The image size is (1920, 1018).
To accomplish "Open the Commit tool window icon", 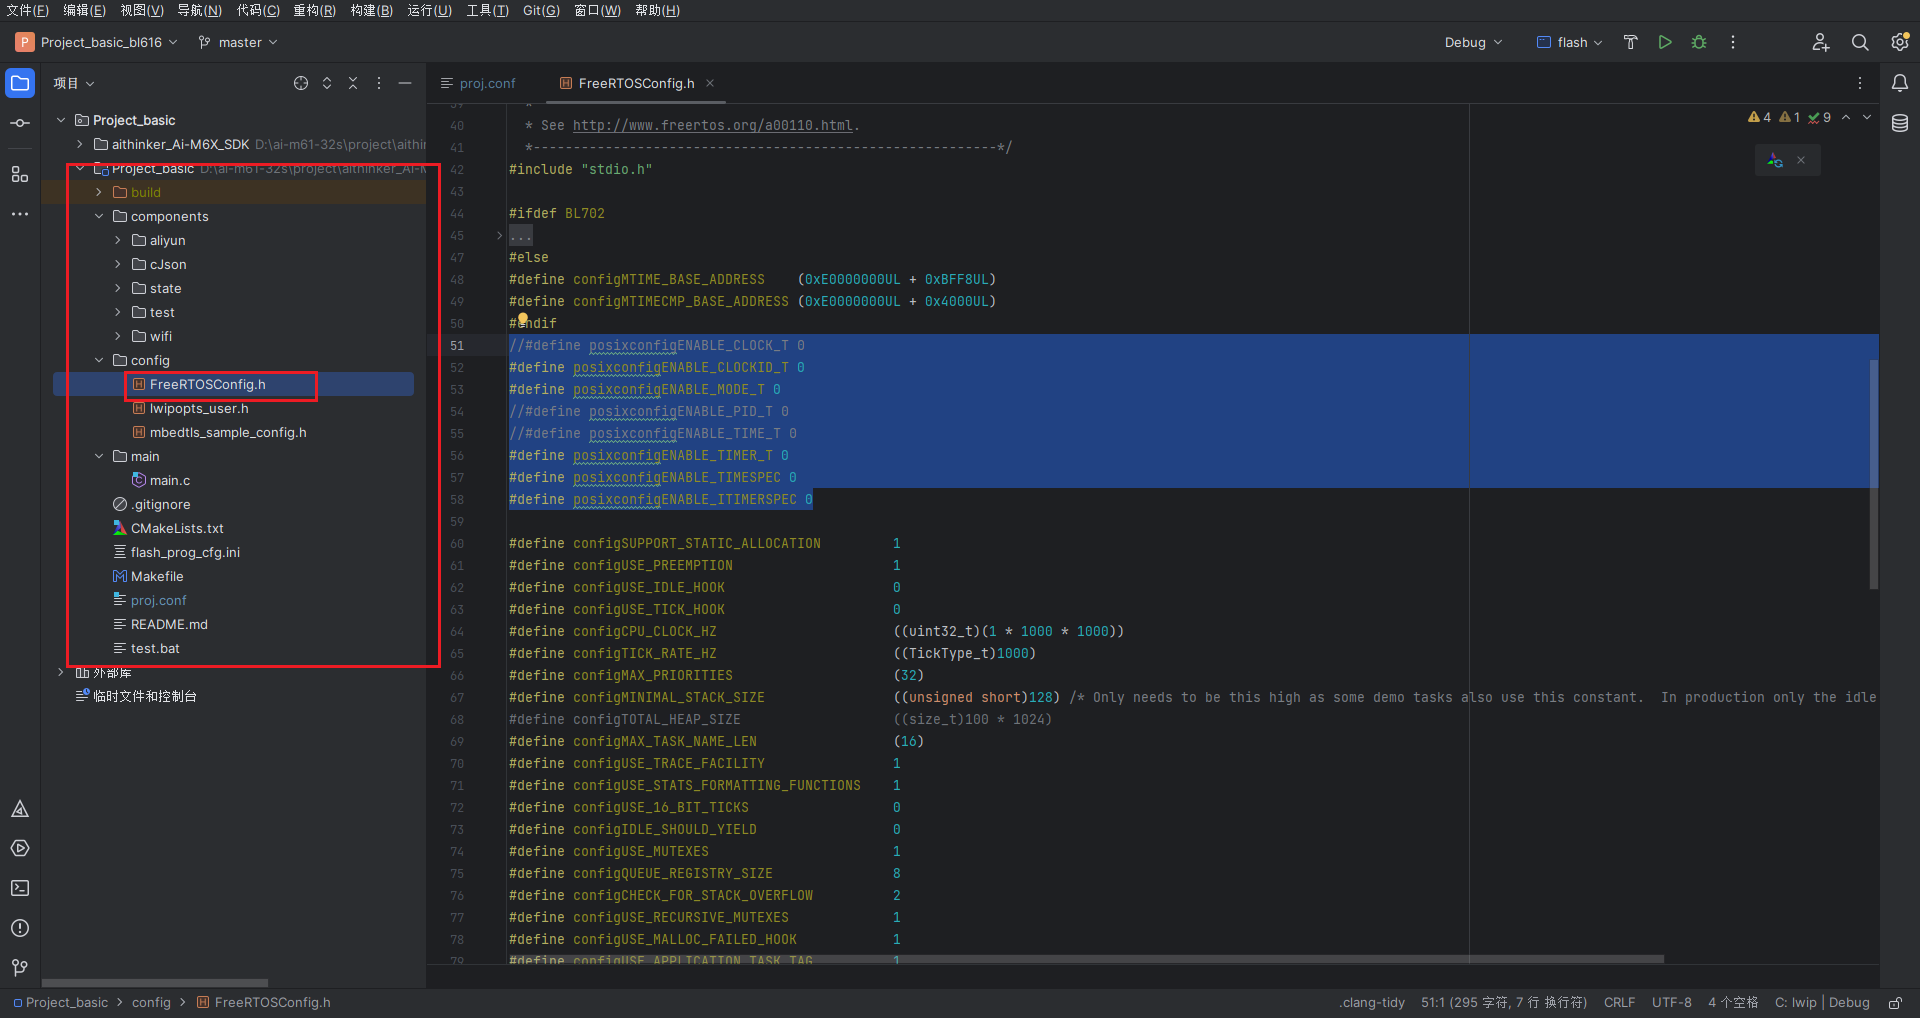I will point(20,123).
